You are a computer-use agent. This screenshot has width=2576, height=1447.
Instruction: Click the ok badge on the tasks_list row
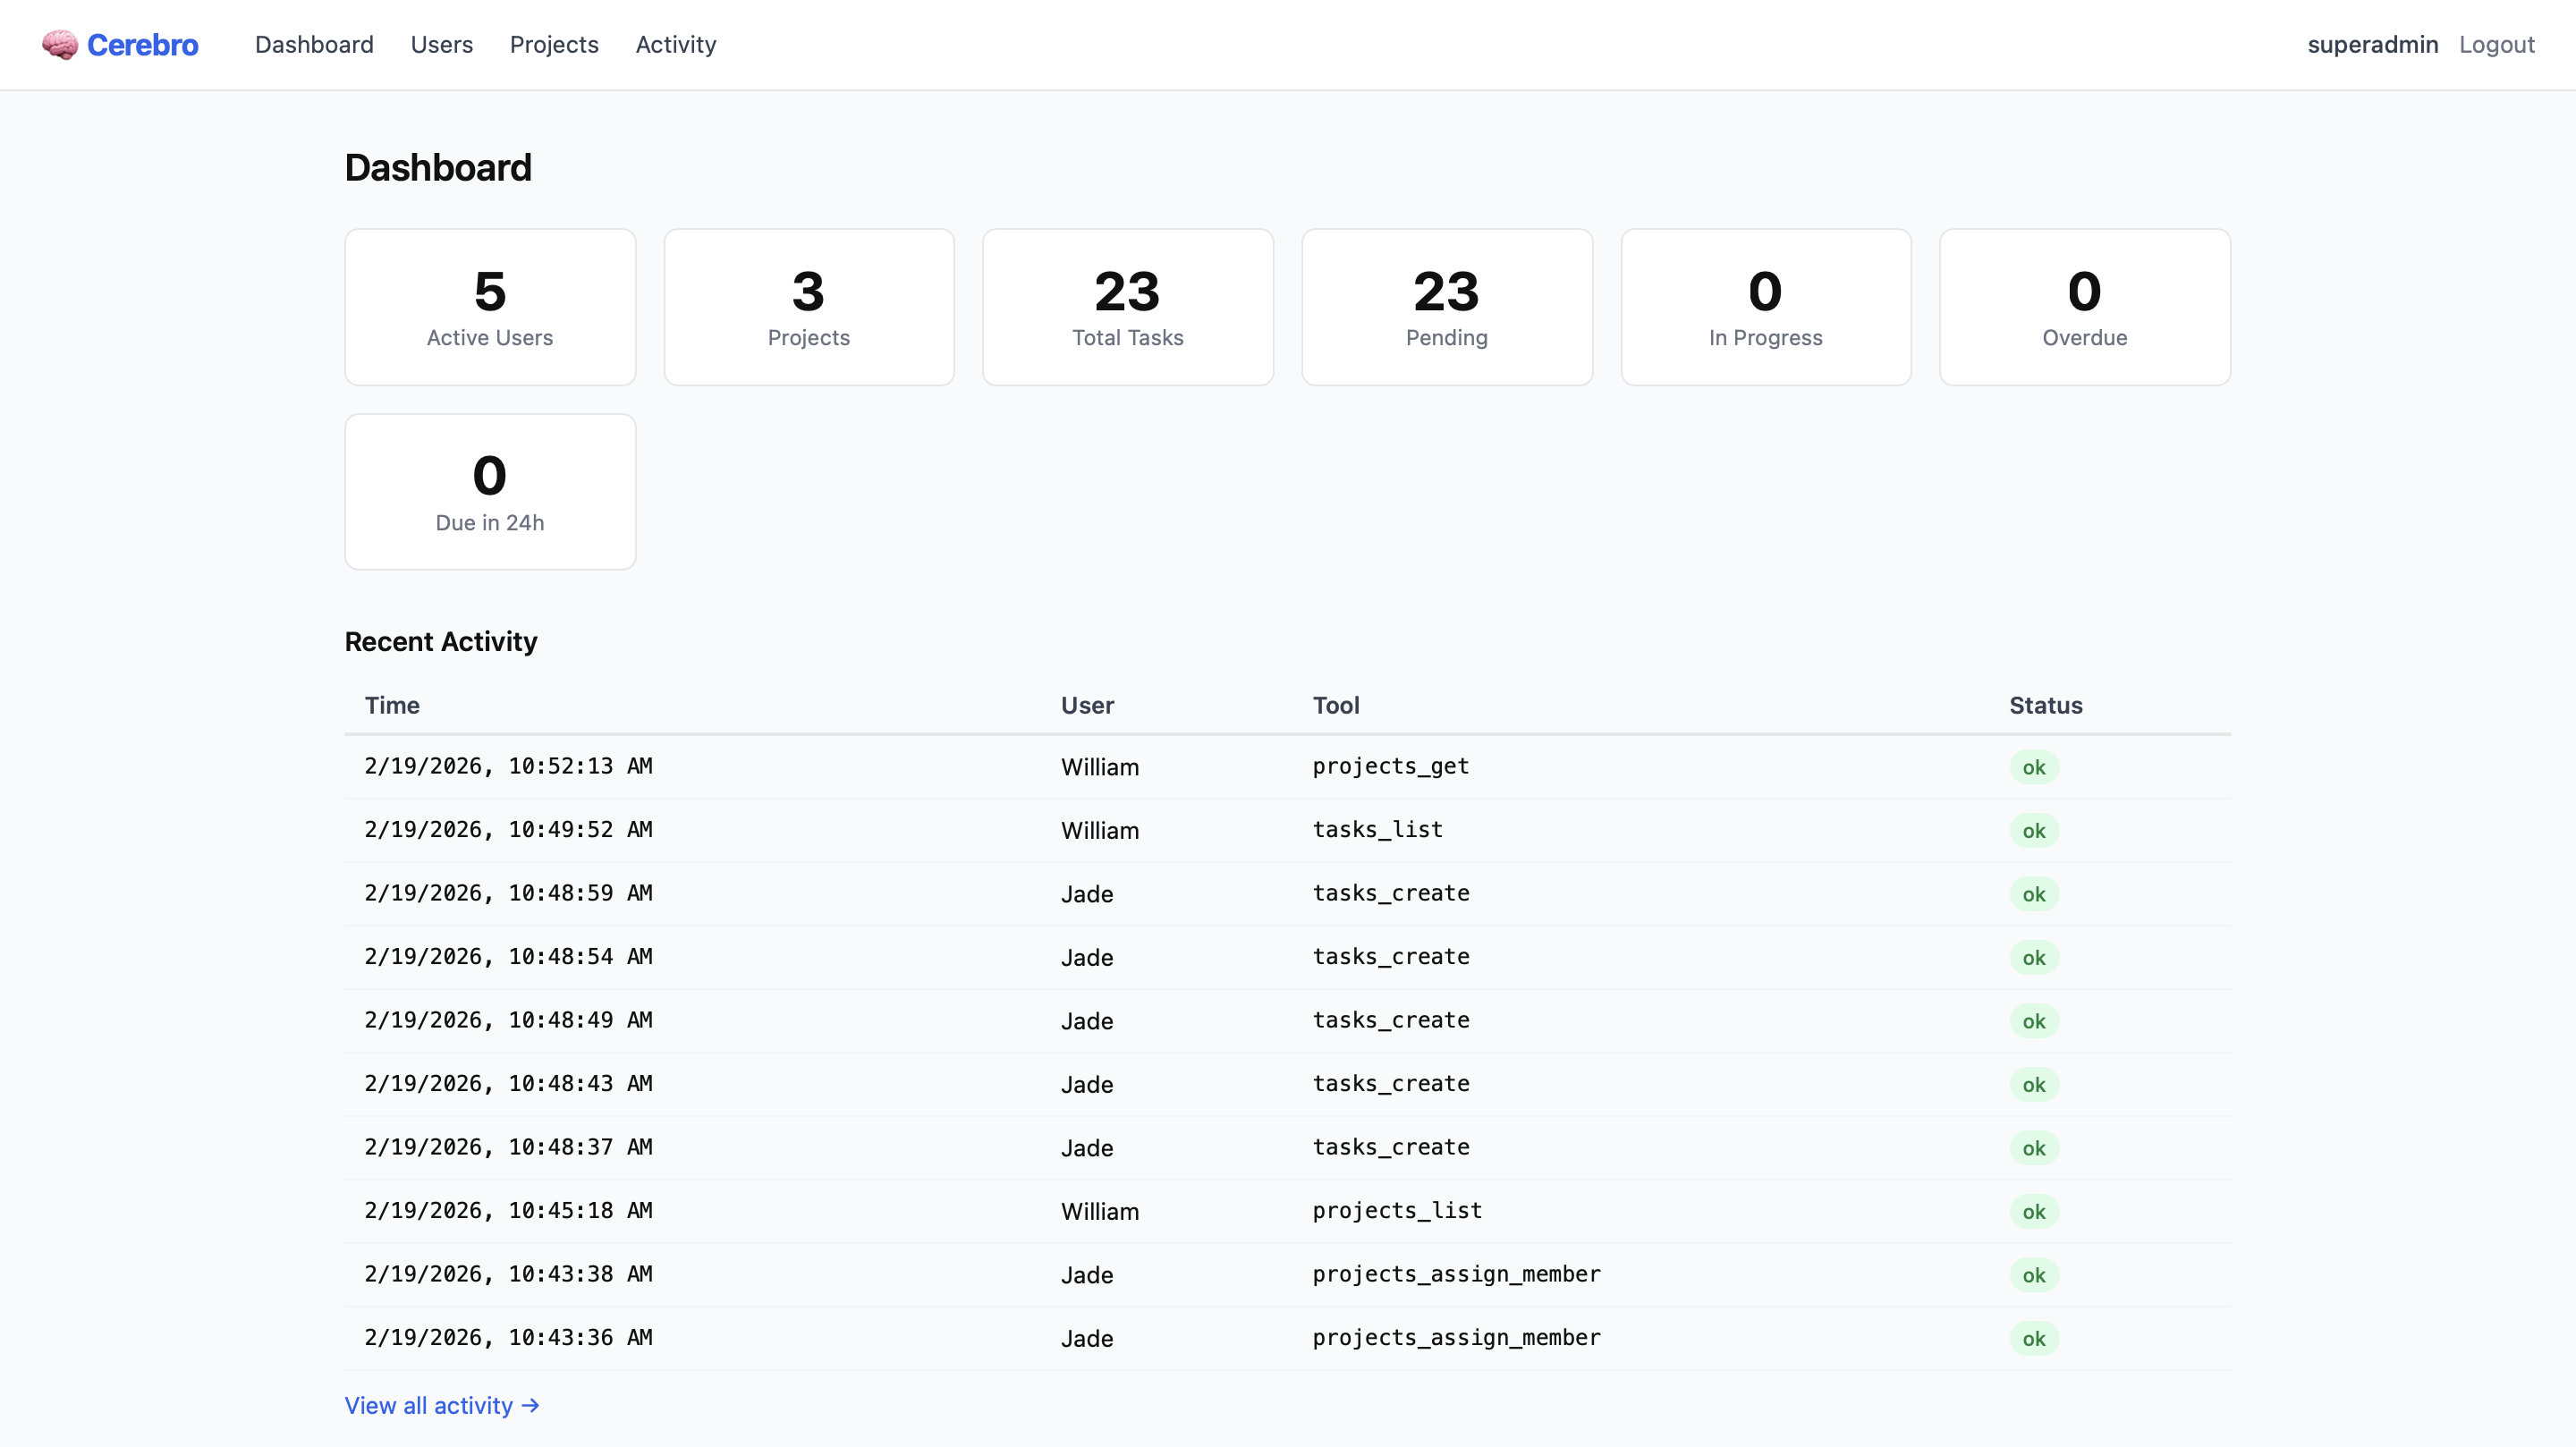click(2034, 830)
